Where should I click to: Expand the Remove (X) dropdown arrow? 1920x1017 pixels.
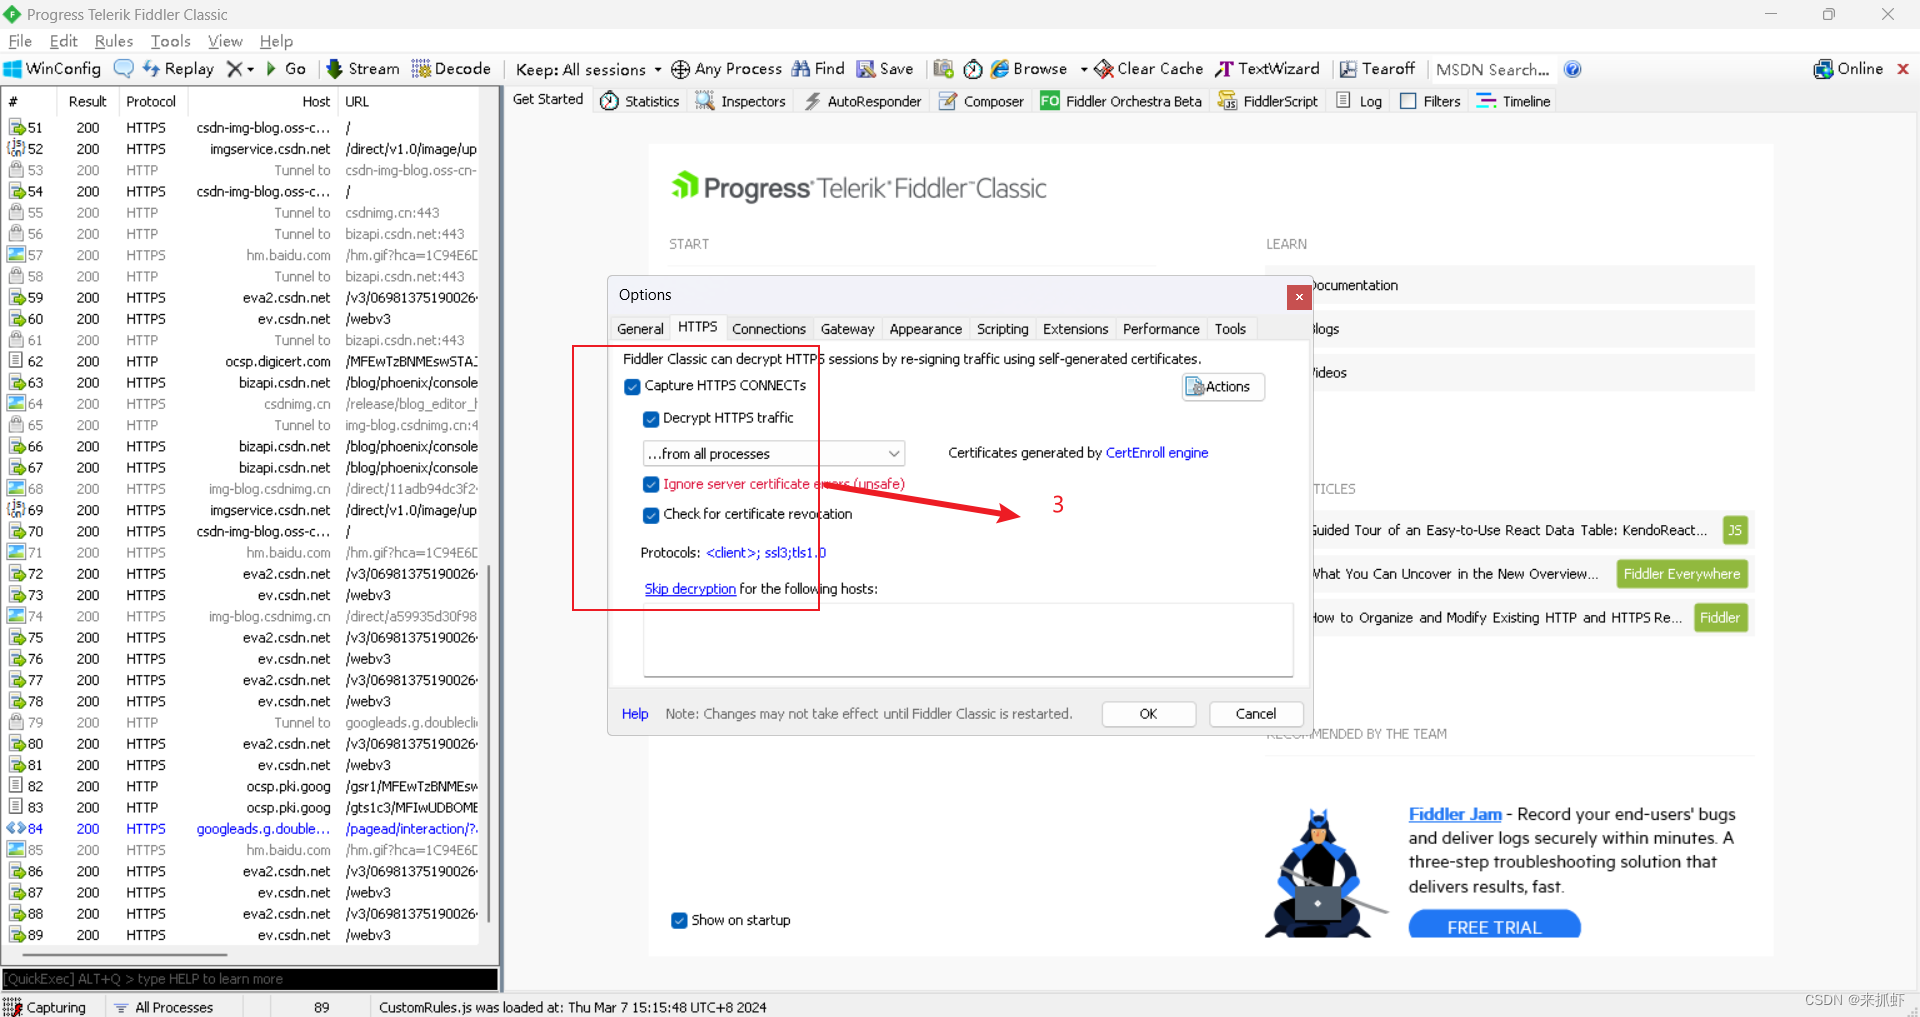251,69
